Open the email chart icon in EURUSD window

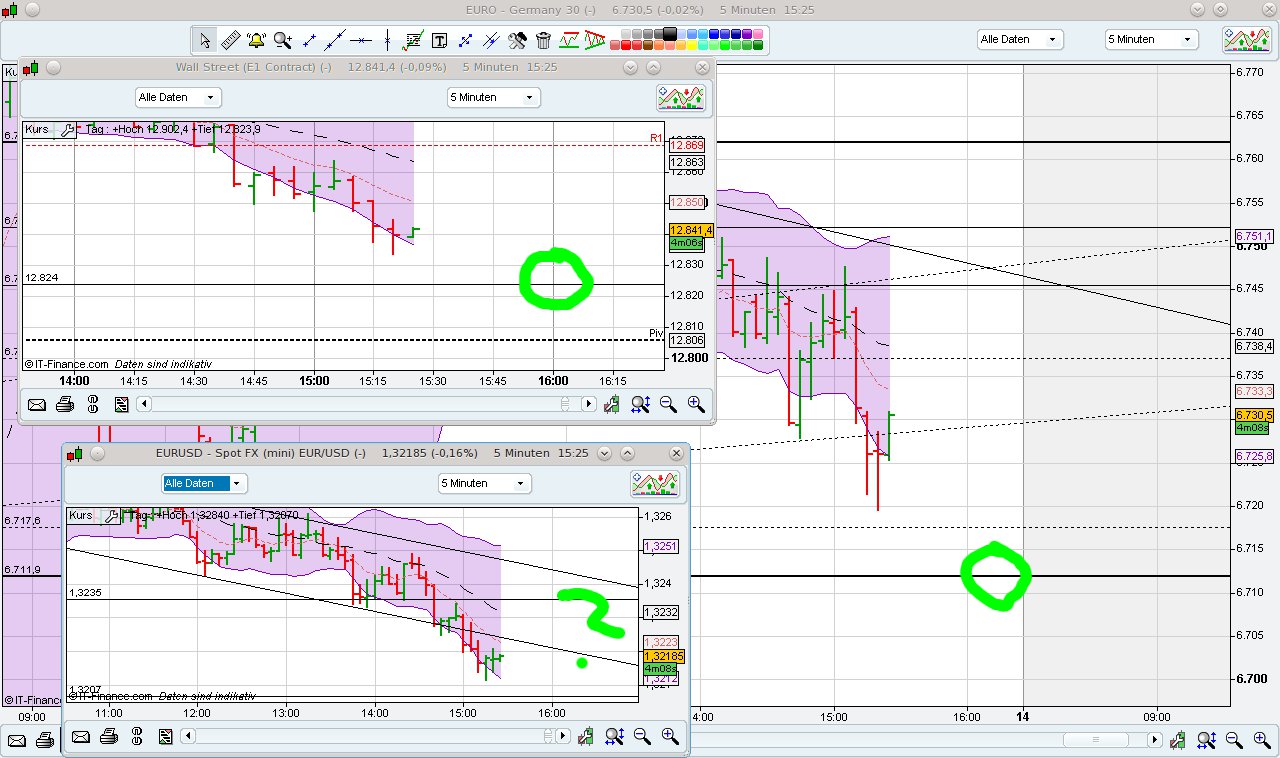81,737
